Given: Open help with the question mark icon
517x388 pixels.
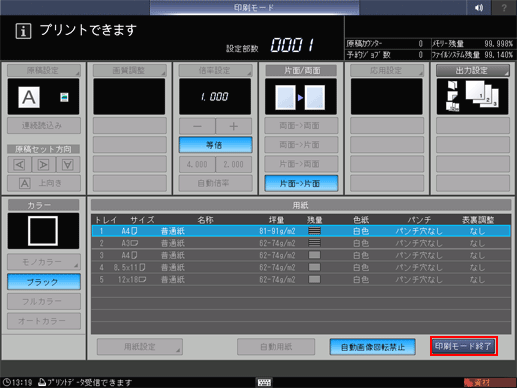Looking at the screenshot, I should pos(504,8).
